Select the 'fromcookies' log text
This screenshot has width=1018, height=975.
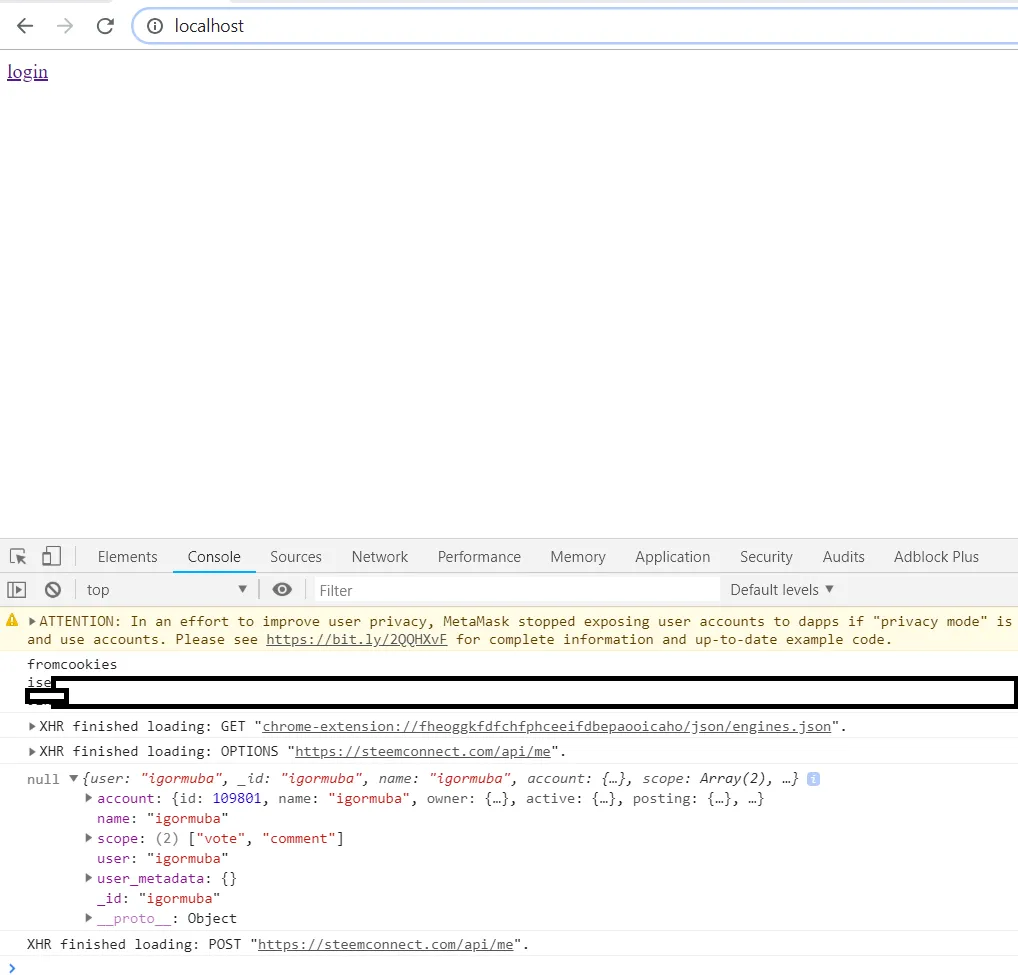(72, 664)
